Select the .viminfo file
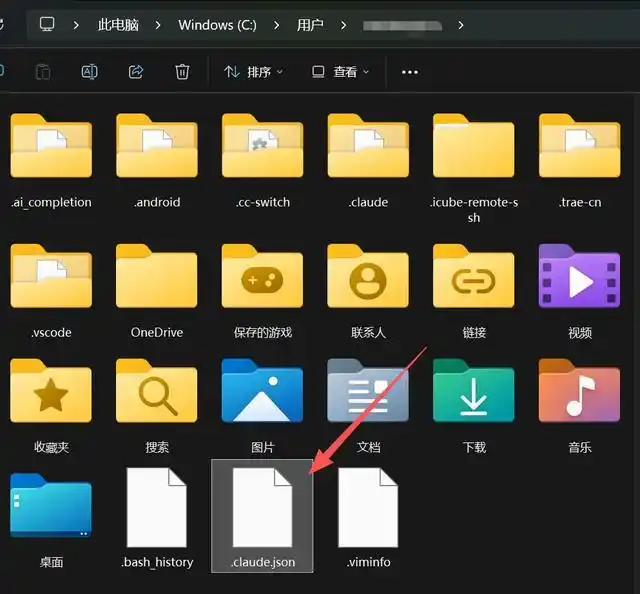 tap(368, 518)
